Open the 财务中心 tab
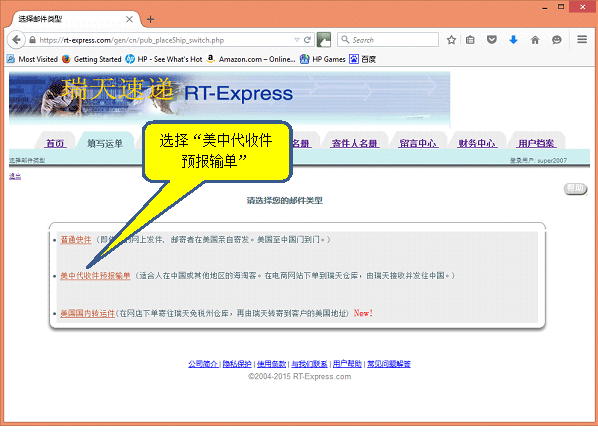Screen dimensions: 598x443 [477, 143]
